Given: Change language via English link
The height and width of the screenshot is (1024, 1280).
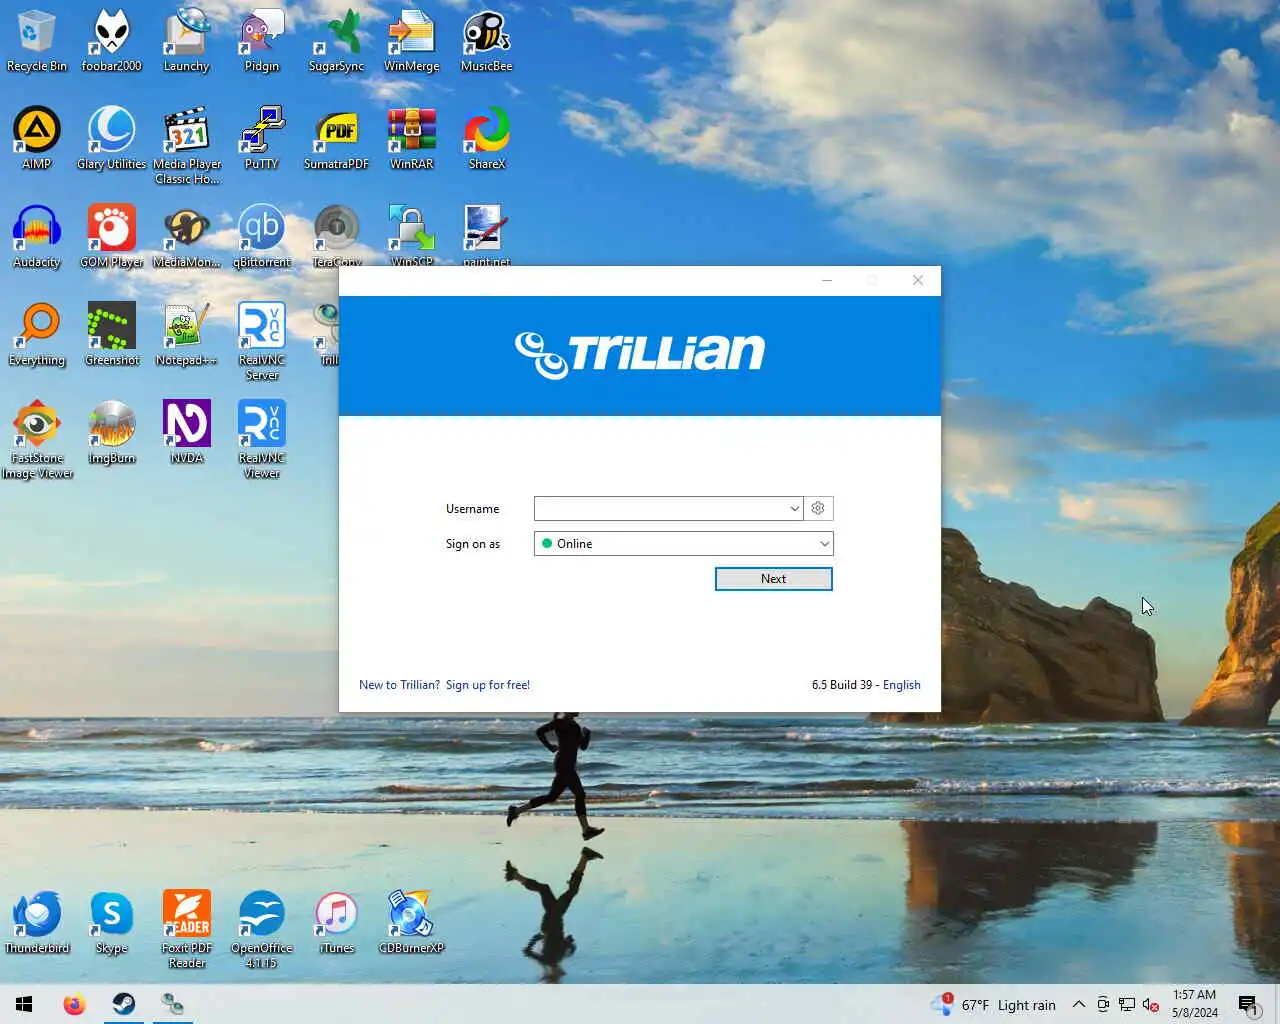Looking at the screenshot, I should pos(901,685).
